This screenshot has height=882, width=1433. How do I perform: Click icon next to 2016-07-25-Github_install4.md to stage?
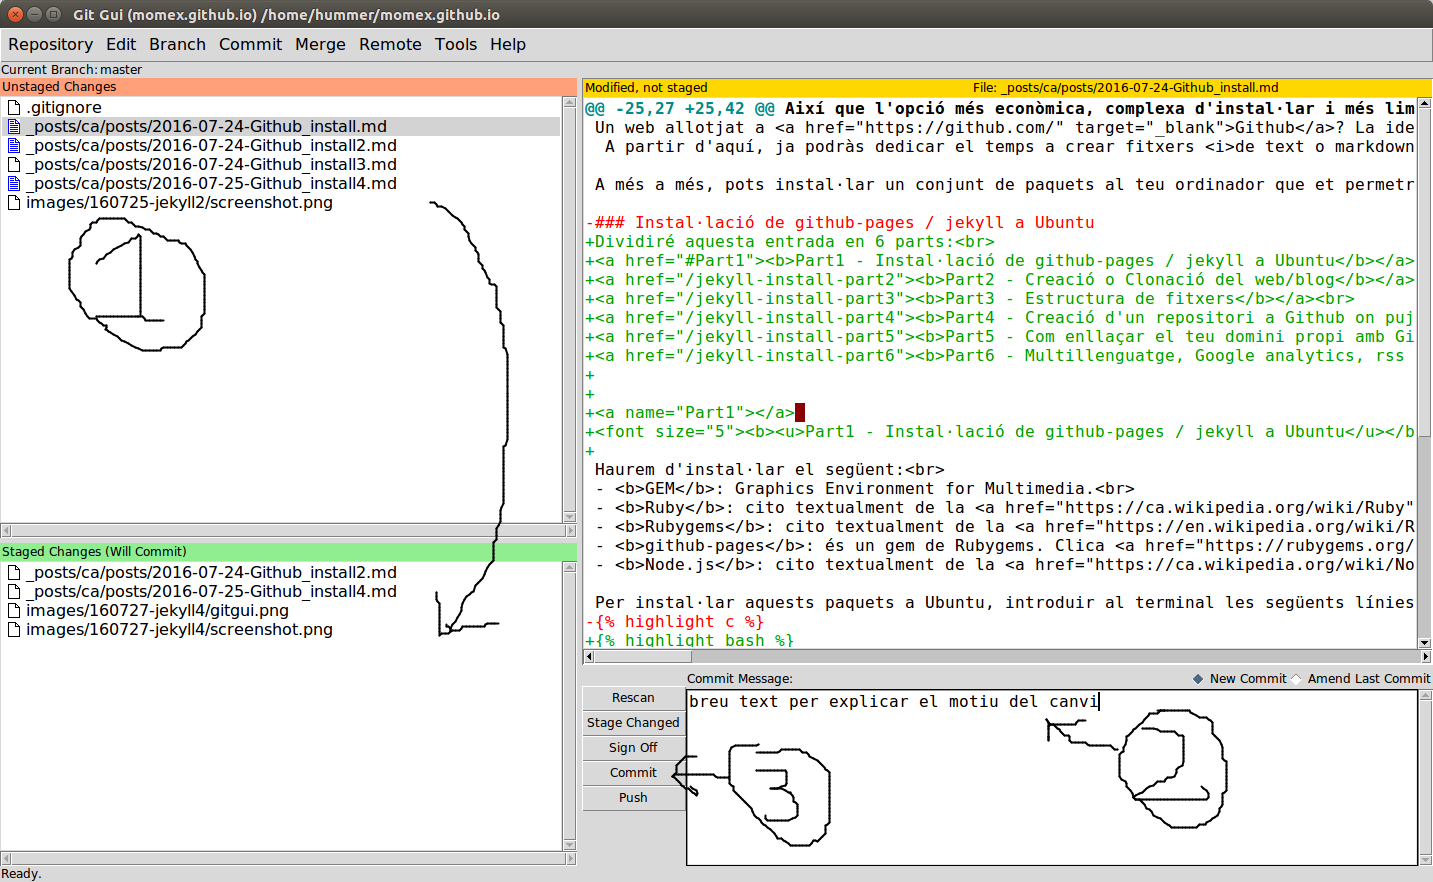(x=13, y=183)
